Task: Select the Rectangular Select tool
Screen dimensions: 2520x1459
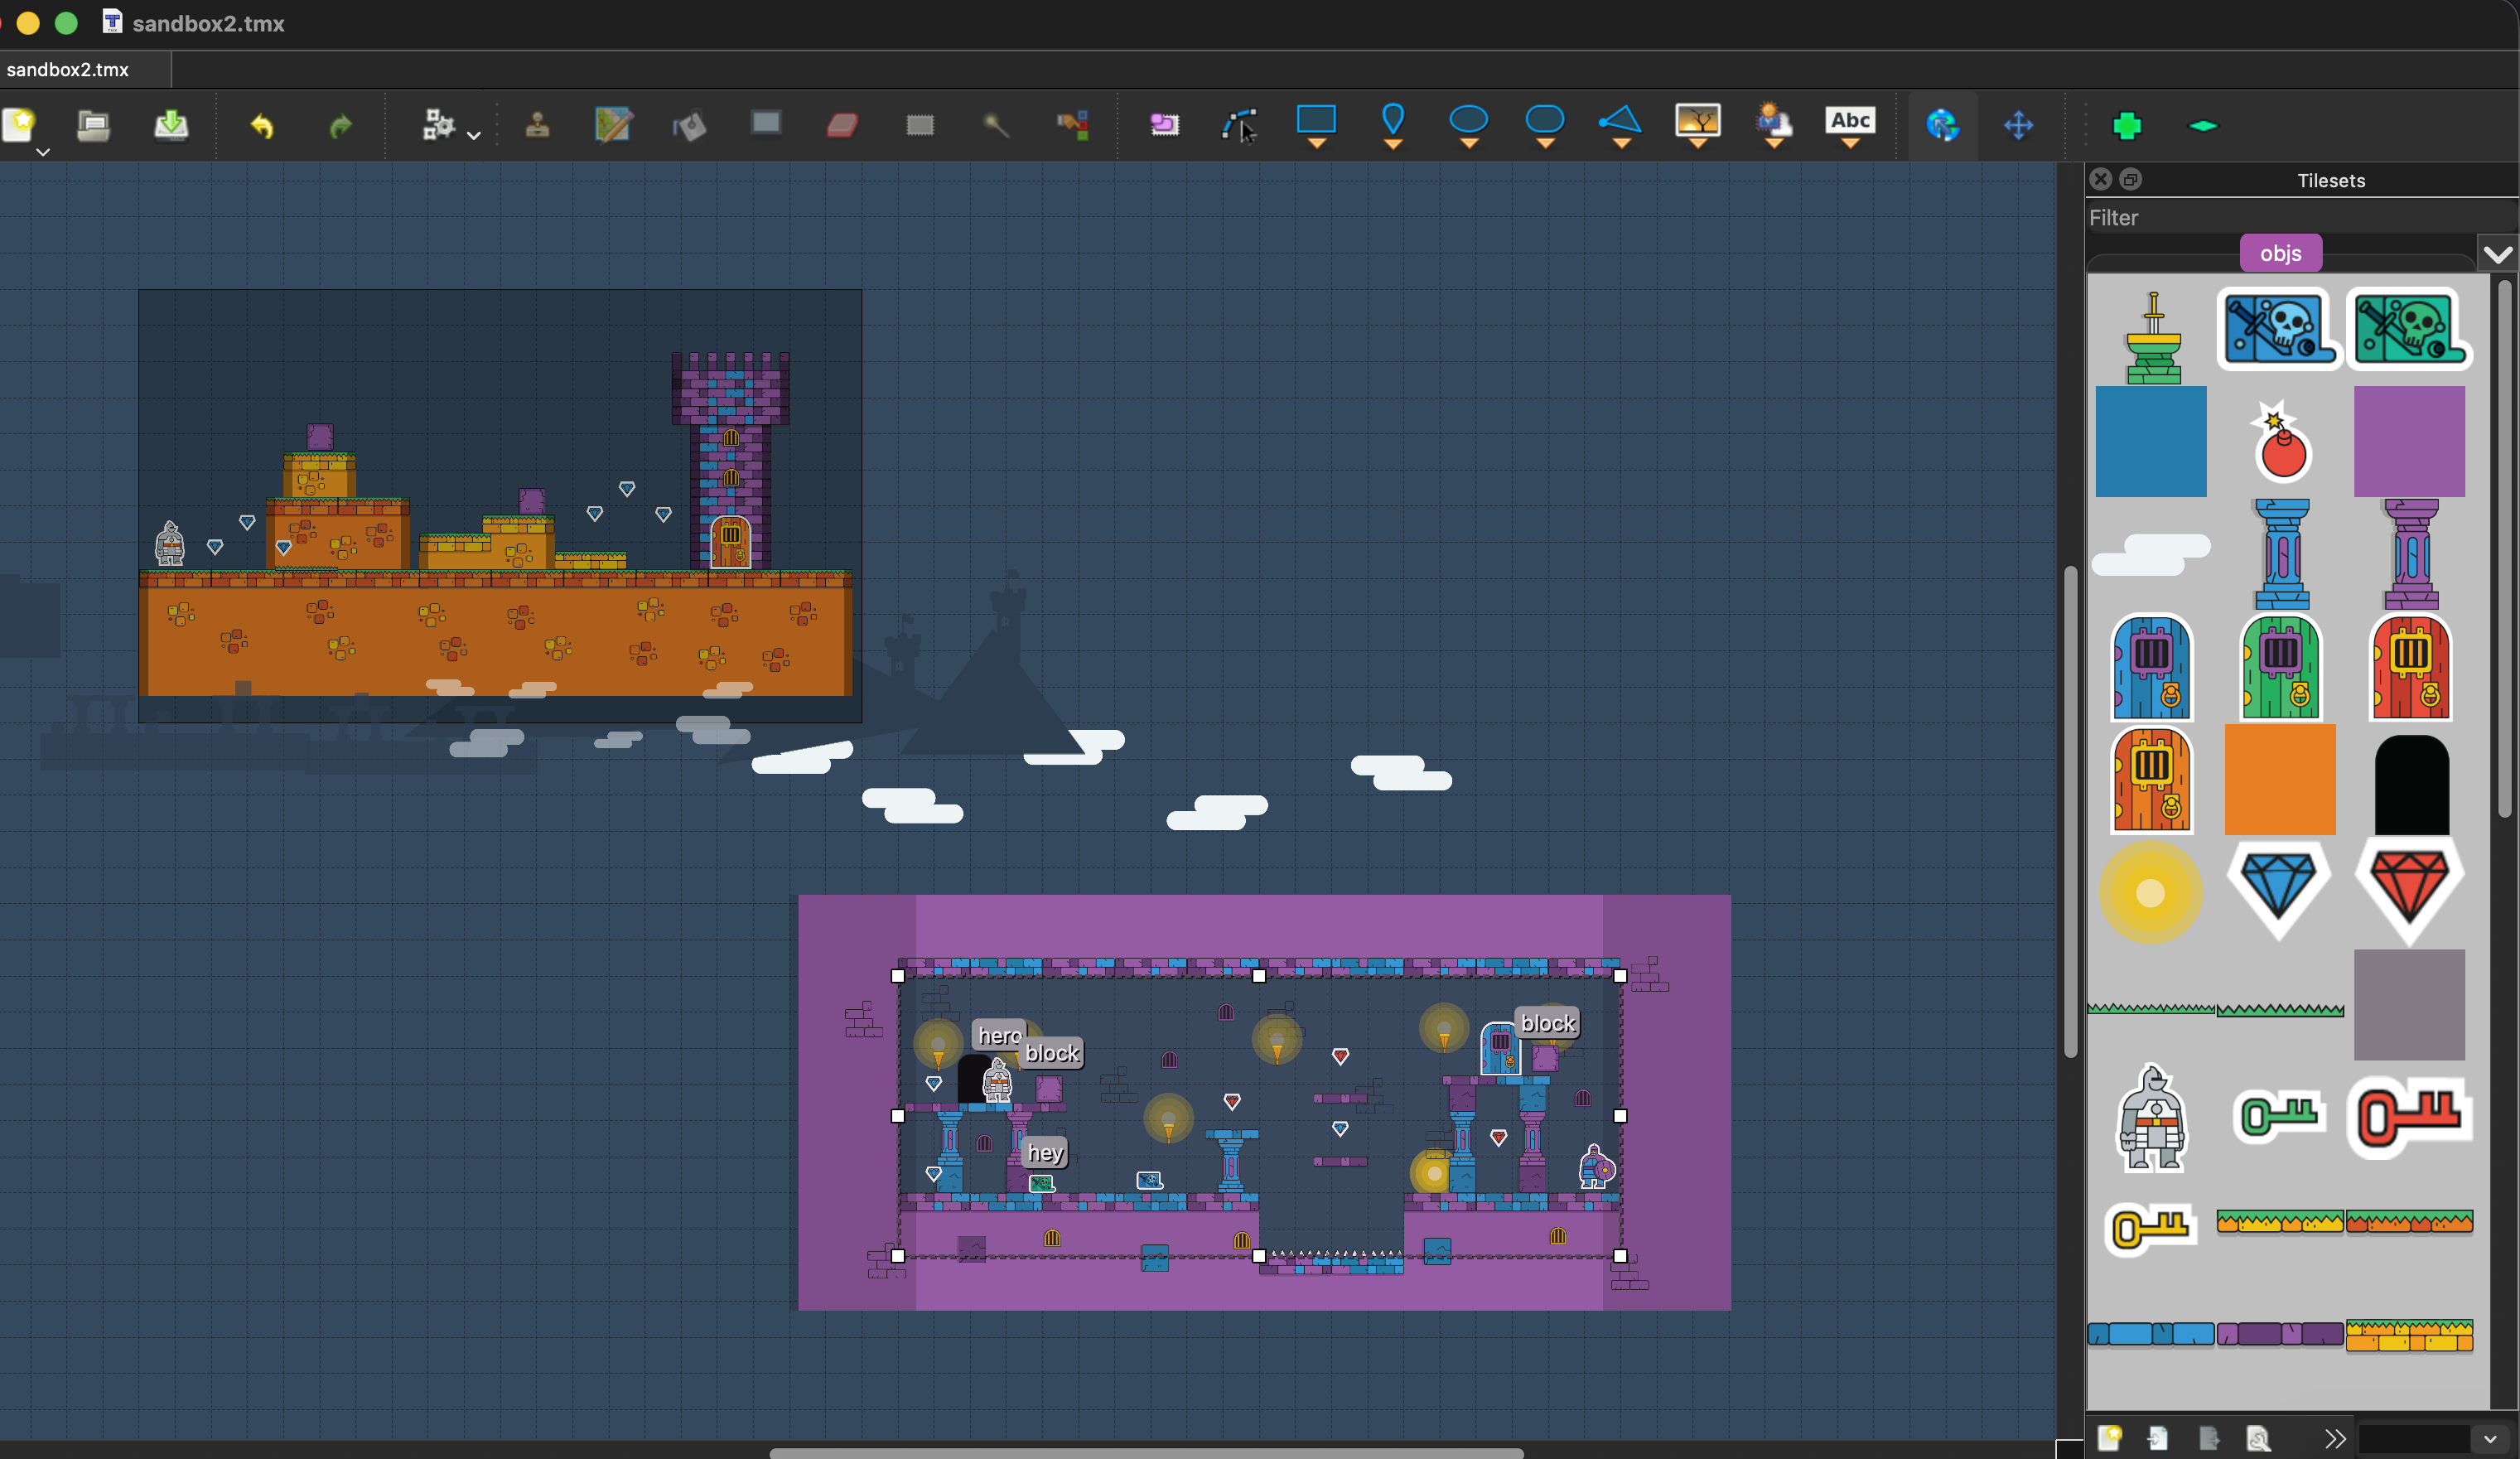Action: (x=920, y=125)
